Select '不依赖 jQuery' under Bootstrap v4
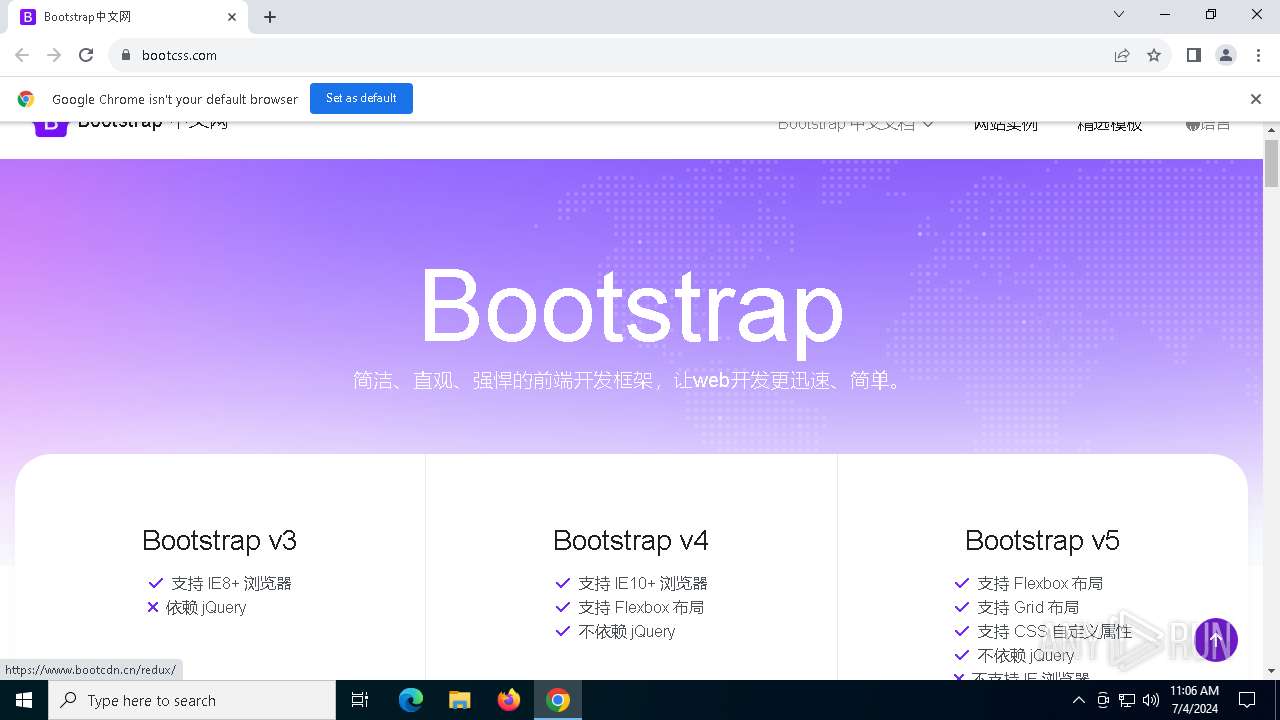The image size is (1280, 720). 627,631
